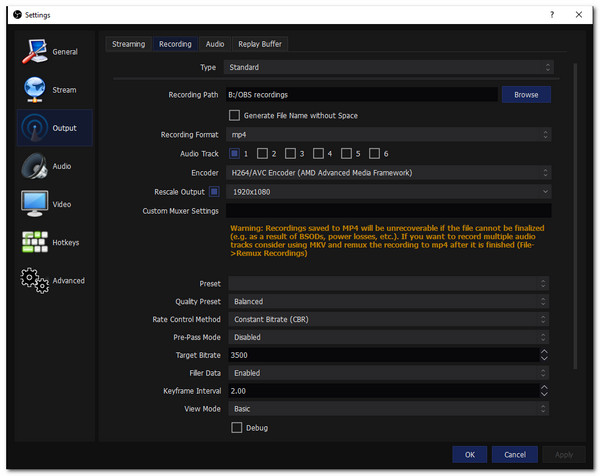Decrease Keyframe Interval with down arrow
Screen dimensions: 600x476
pyautogui.click(x=544, y=394)
